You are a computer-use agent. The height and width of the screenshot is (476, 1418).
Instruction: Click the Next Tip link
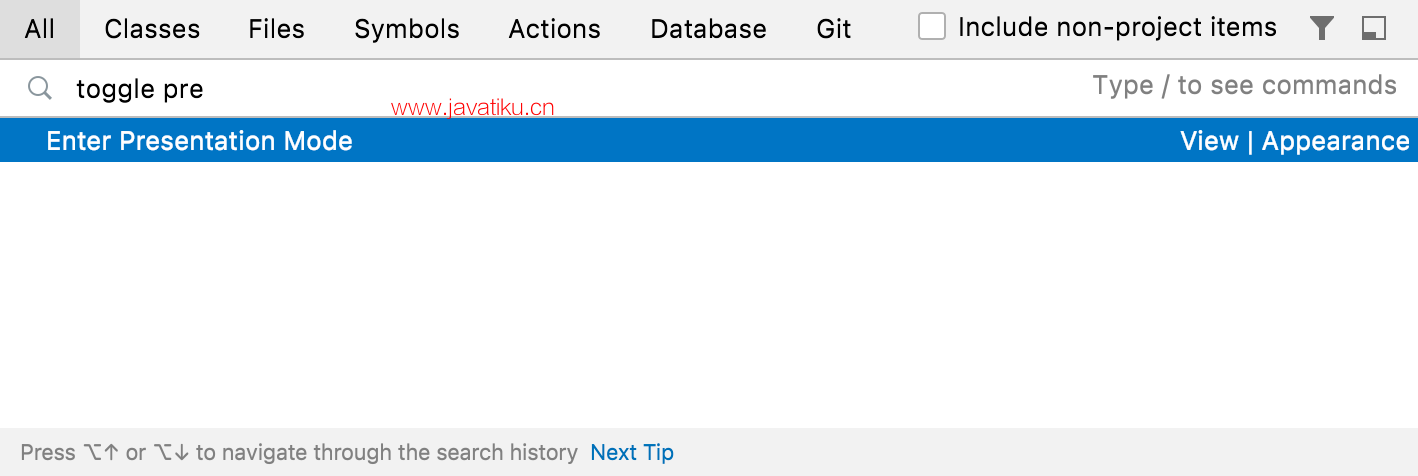(632, 453)
